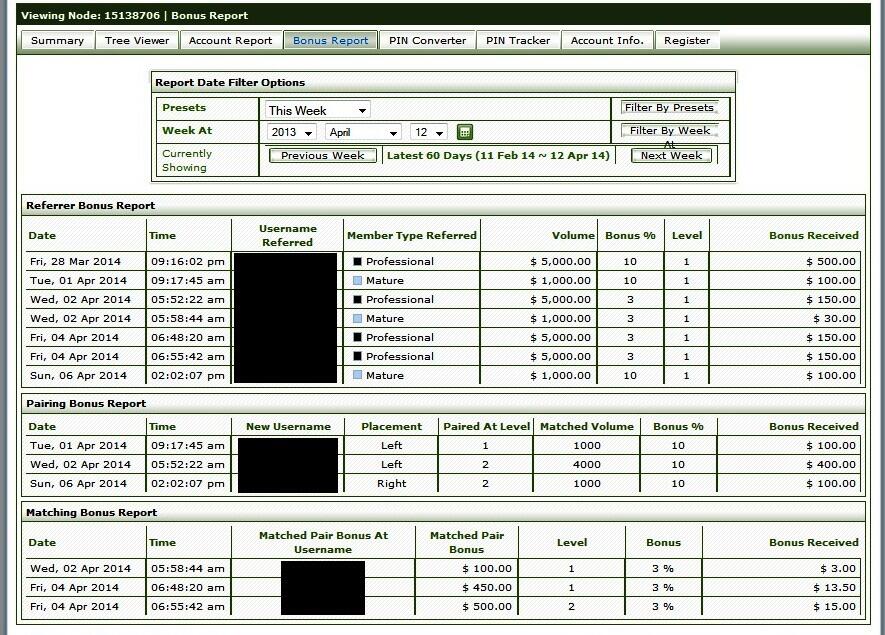Click matched volume 4000 cell
Image resolution: width=885 pixels, height=635 pixels.
pyautogui.click(x=586, y=465)
